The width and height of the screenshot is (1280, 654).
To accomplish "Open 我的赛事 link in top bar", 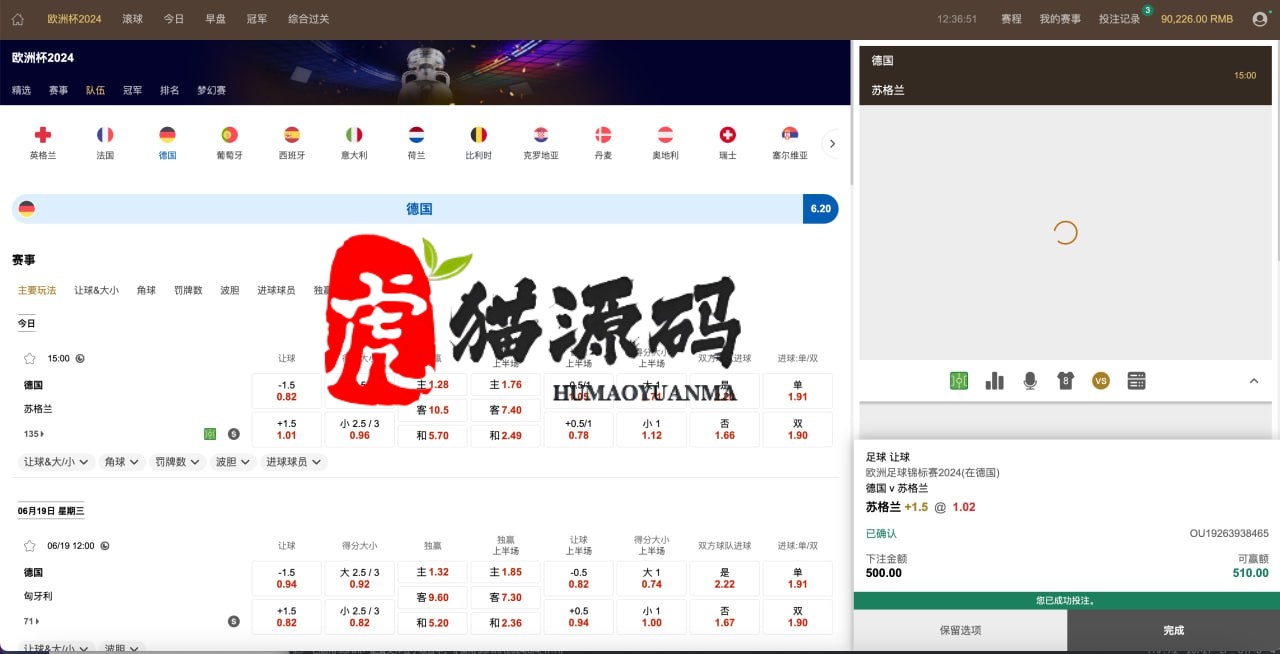I will point(1060,19).
